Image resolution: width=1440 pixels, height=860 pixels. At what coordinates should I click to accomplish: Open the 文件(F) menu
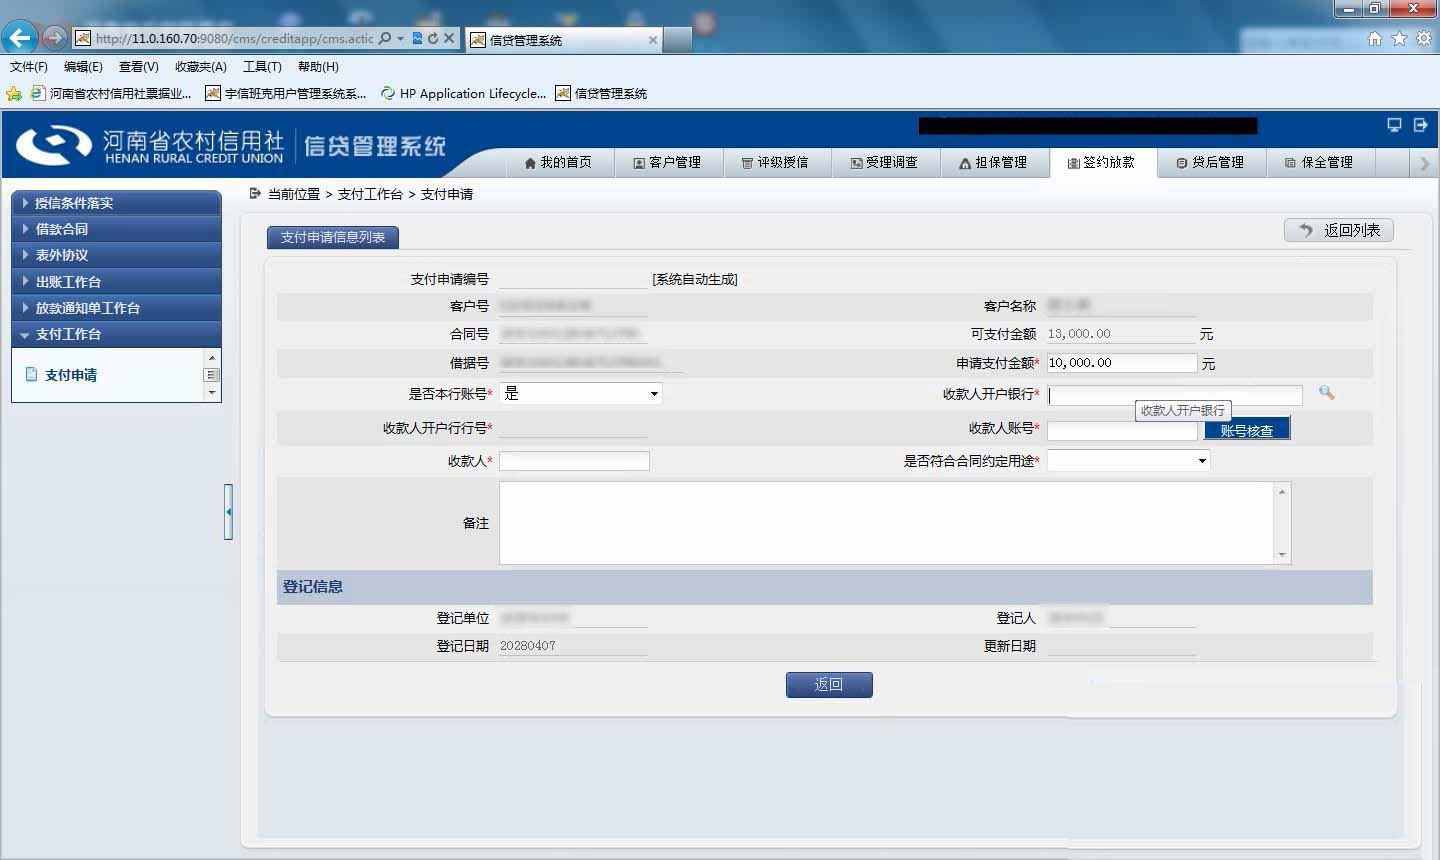click(29, 67)
